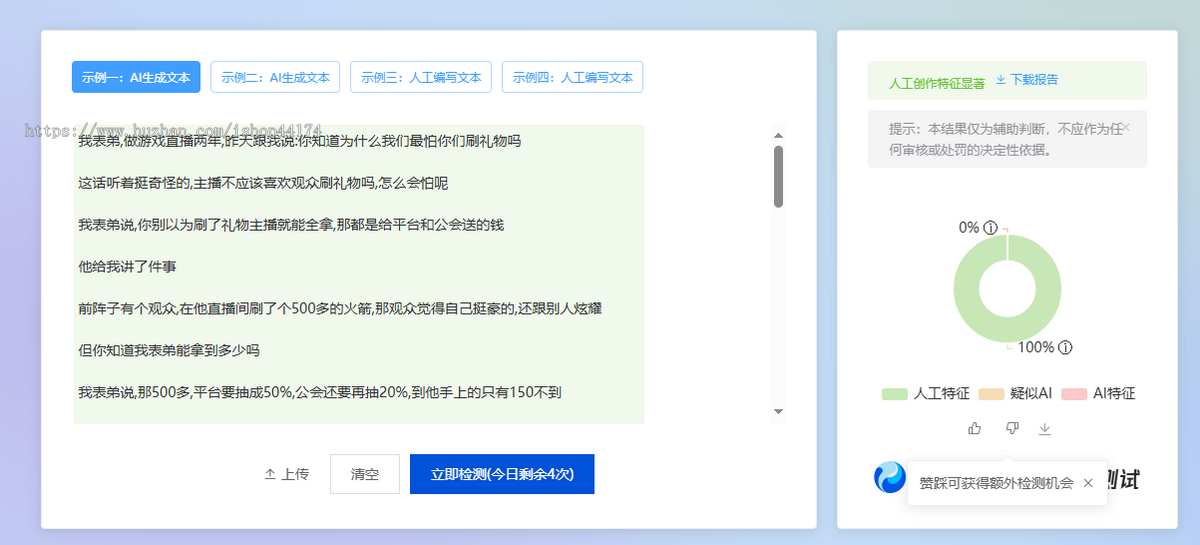
Task: Click the line "他给我讲了件事"
Action: point(127,267)
